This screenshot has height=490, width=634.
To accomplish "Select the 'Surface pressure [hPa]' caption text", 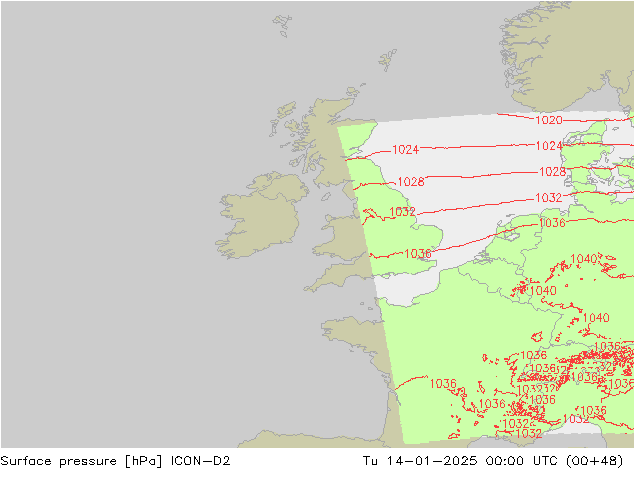I will pos(81,461).
